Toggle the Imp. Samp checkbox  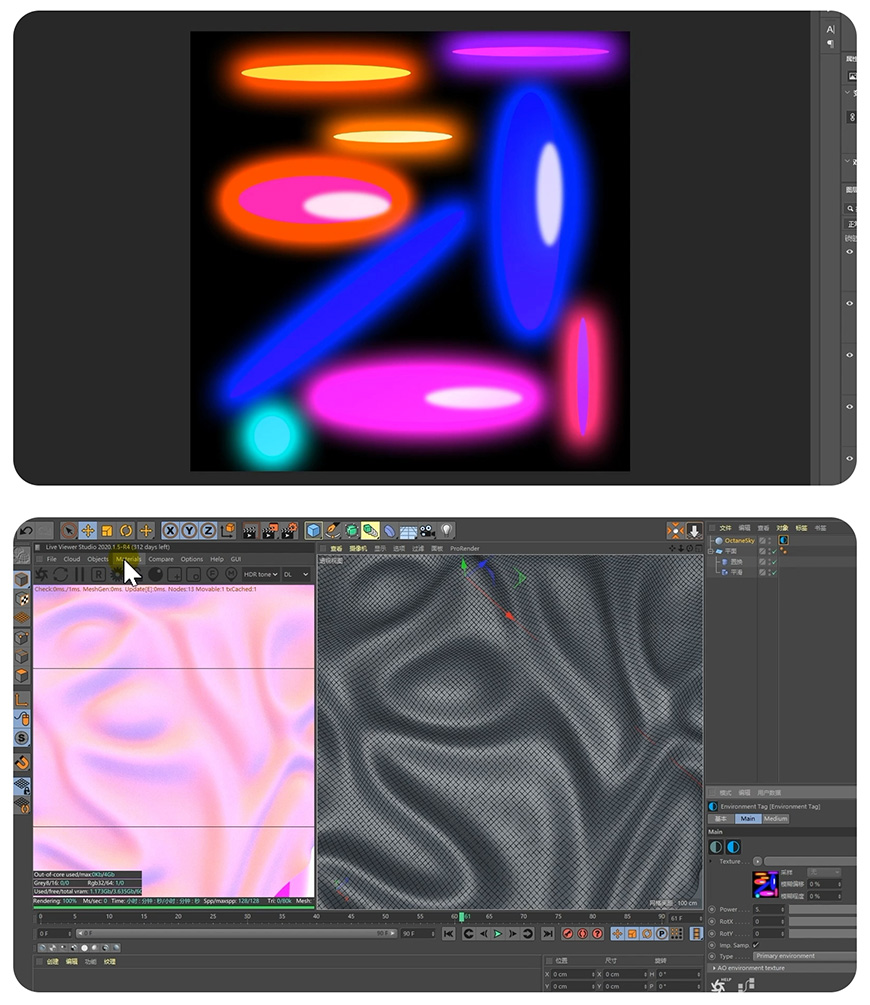point(756,945)
